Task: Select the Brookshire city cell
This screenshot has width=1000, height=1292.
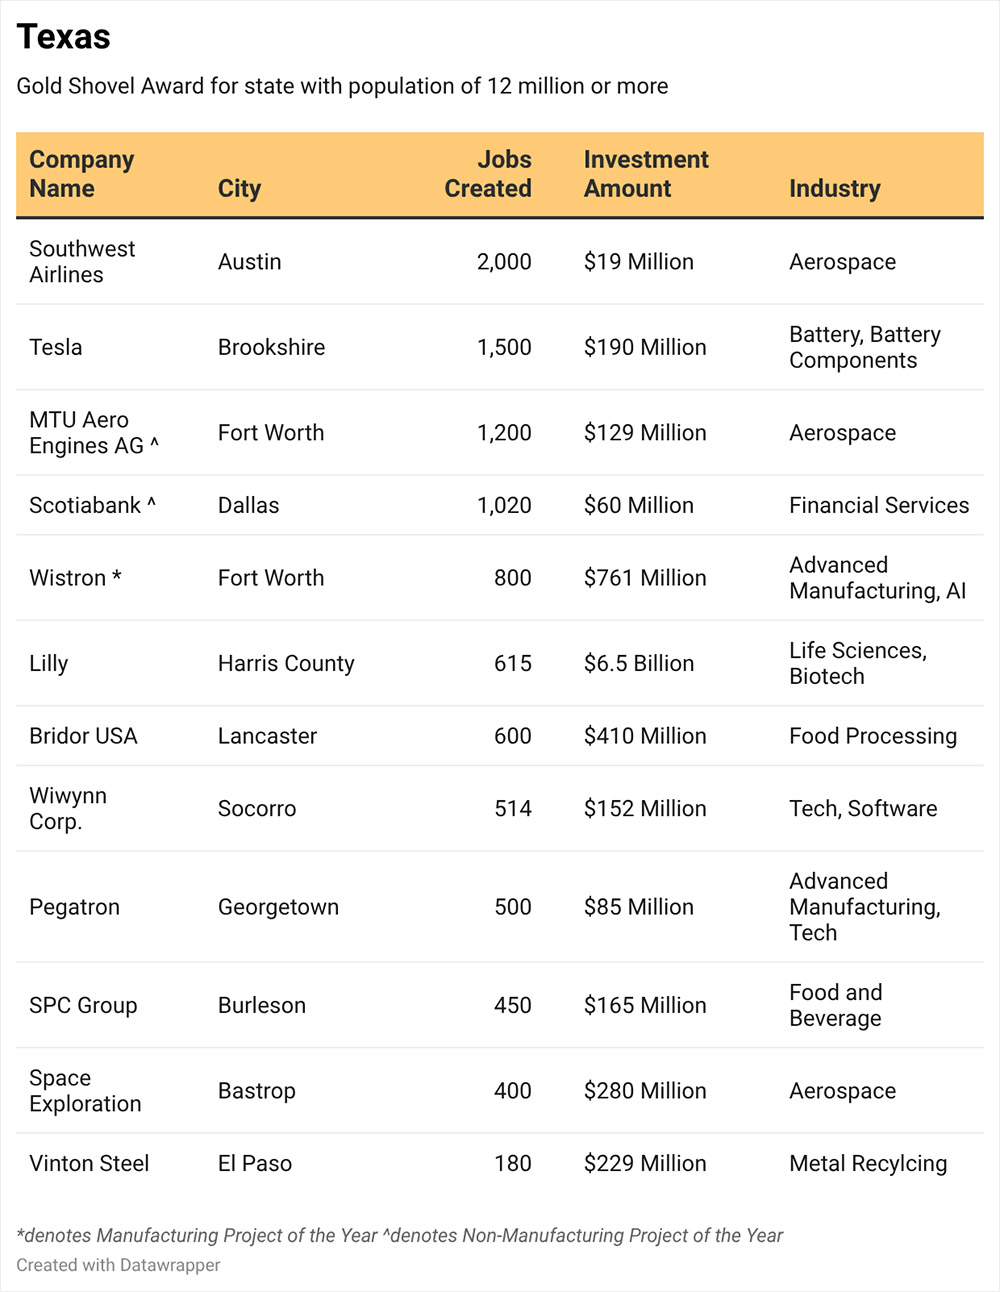Action: [x=271, y=347]
